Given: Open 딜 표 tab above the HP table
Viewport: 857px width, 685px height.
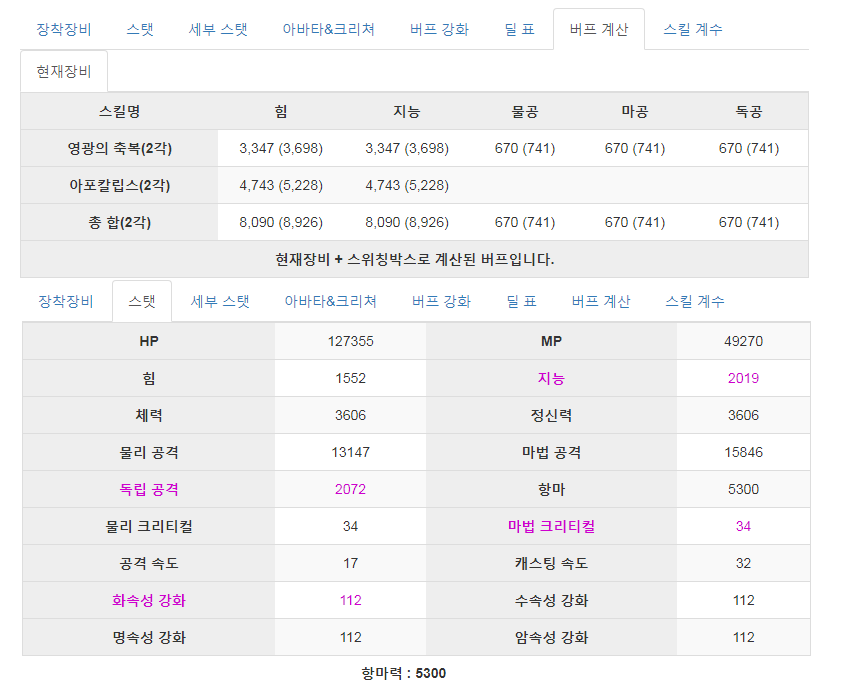Looking at the screenshot, I should 521,301.
